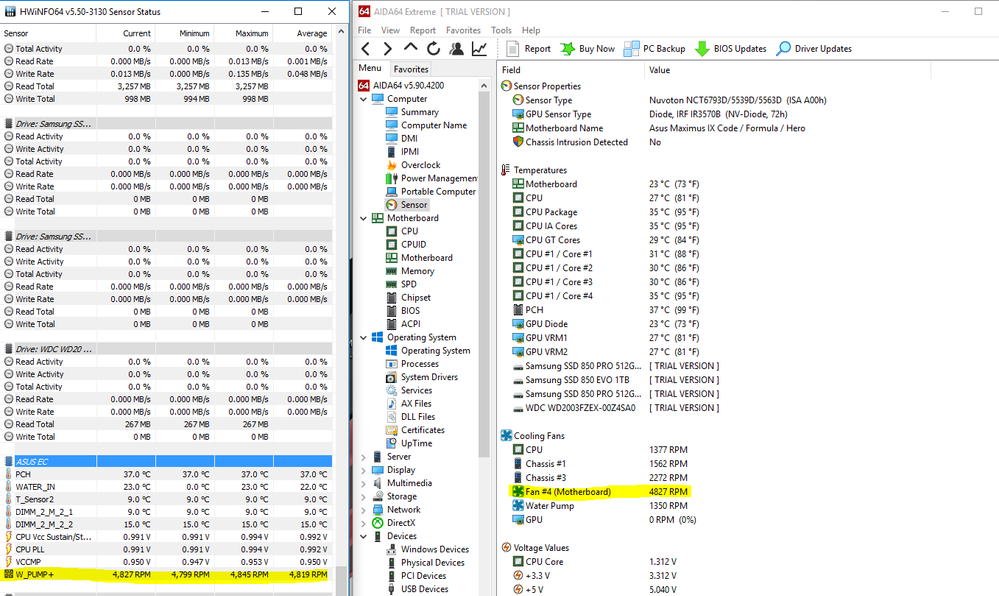Screen dimensions: 999x596
Task: Select the CPU Package temperature row
Action: [x=605, y=212]
